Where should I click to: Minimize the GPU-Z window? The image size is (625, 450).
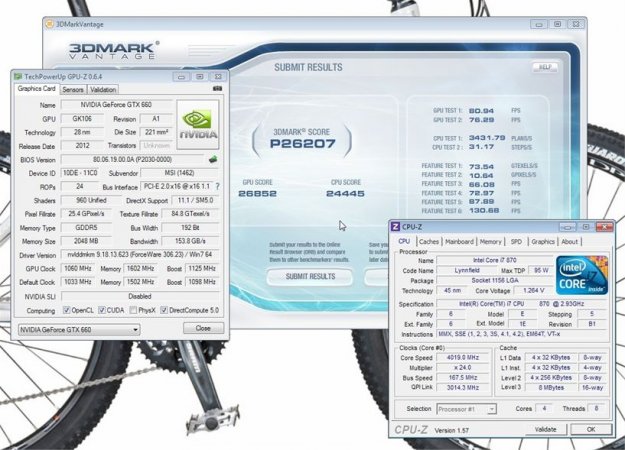tap(181, 76)
